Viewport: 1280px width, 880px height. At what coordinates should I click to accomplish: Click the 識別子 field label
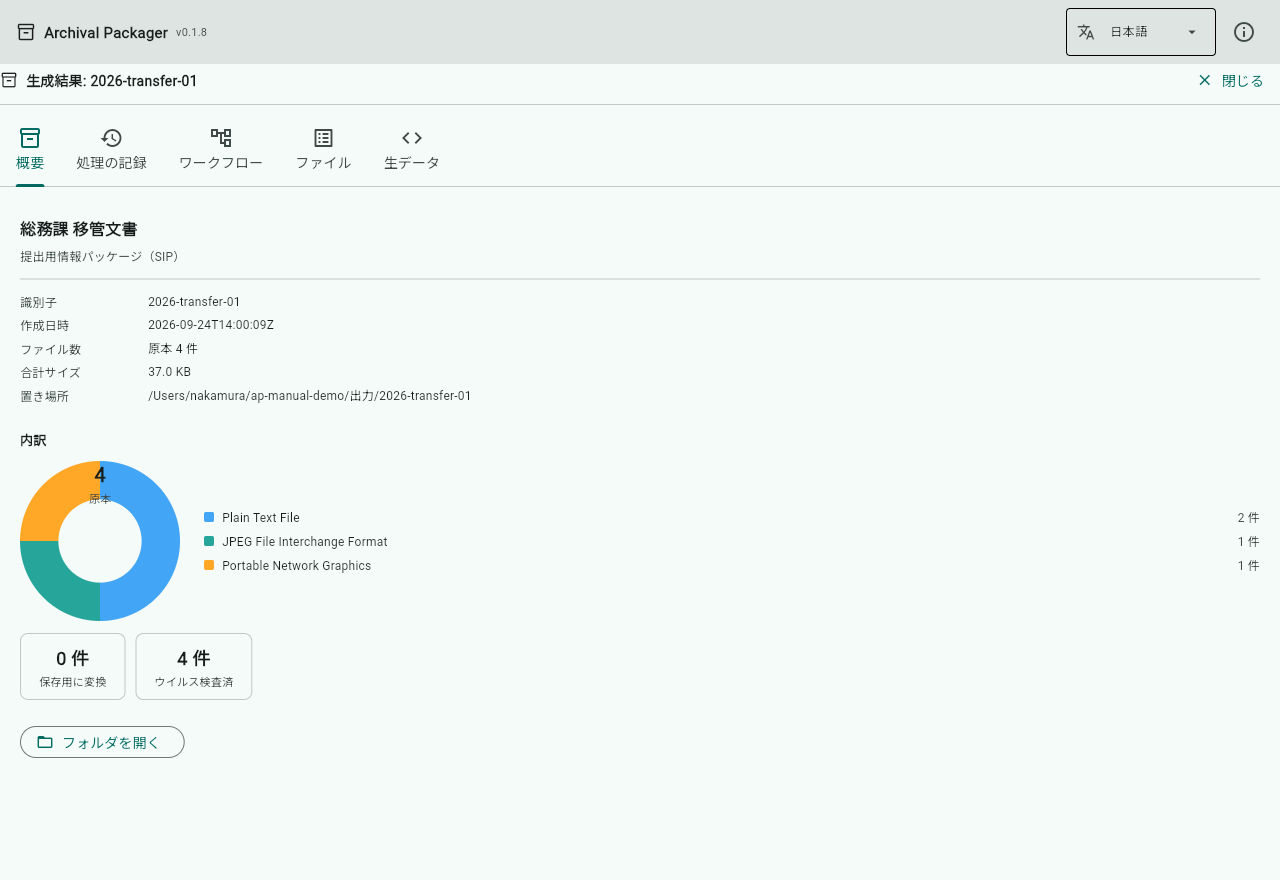39,302
